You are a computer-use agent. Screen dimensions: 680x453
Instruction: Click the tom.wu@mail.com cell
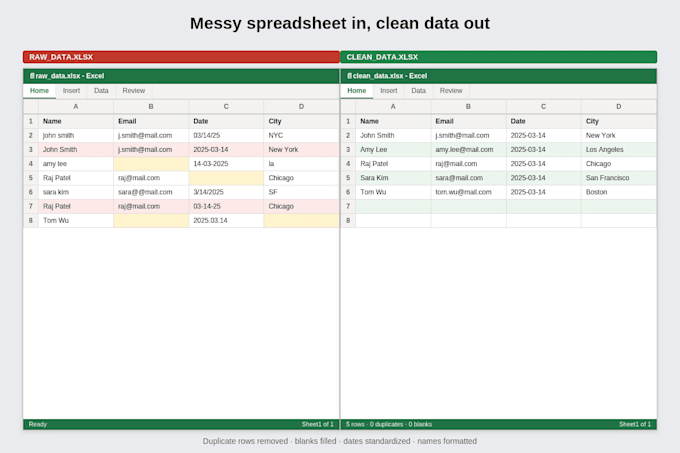[x=468, y=192]
